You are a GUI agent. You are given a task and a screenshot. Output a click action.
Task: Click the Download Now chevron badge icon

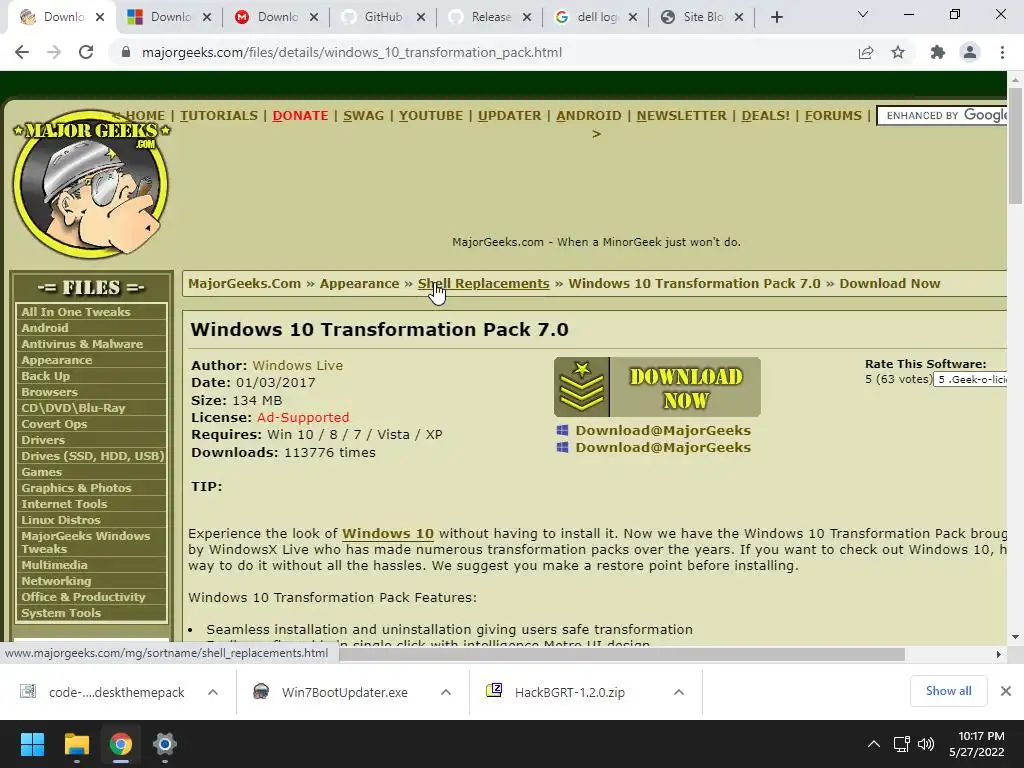pyautogui.click(x=581, y=387)
